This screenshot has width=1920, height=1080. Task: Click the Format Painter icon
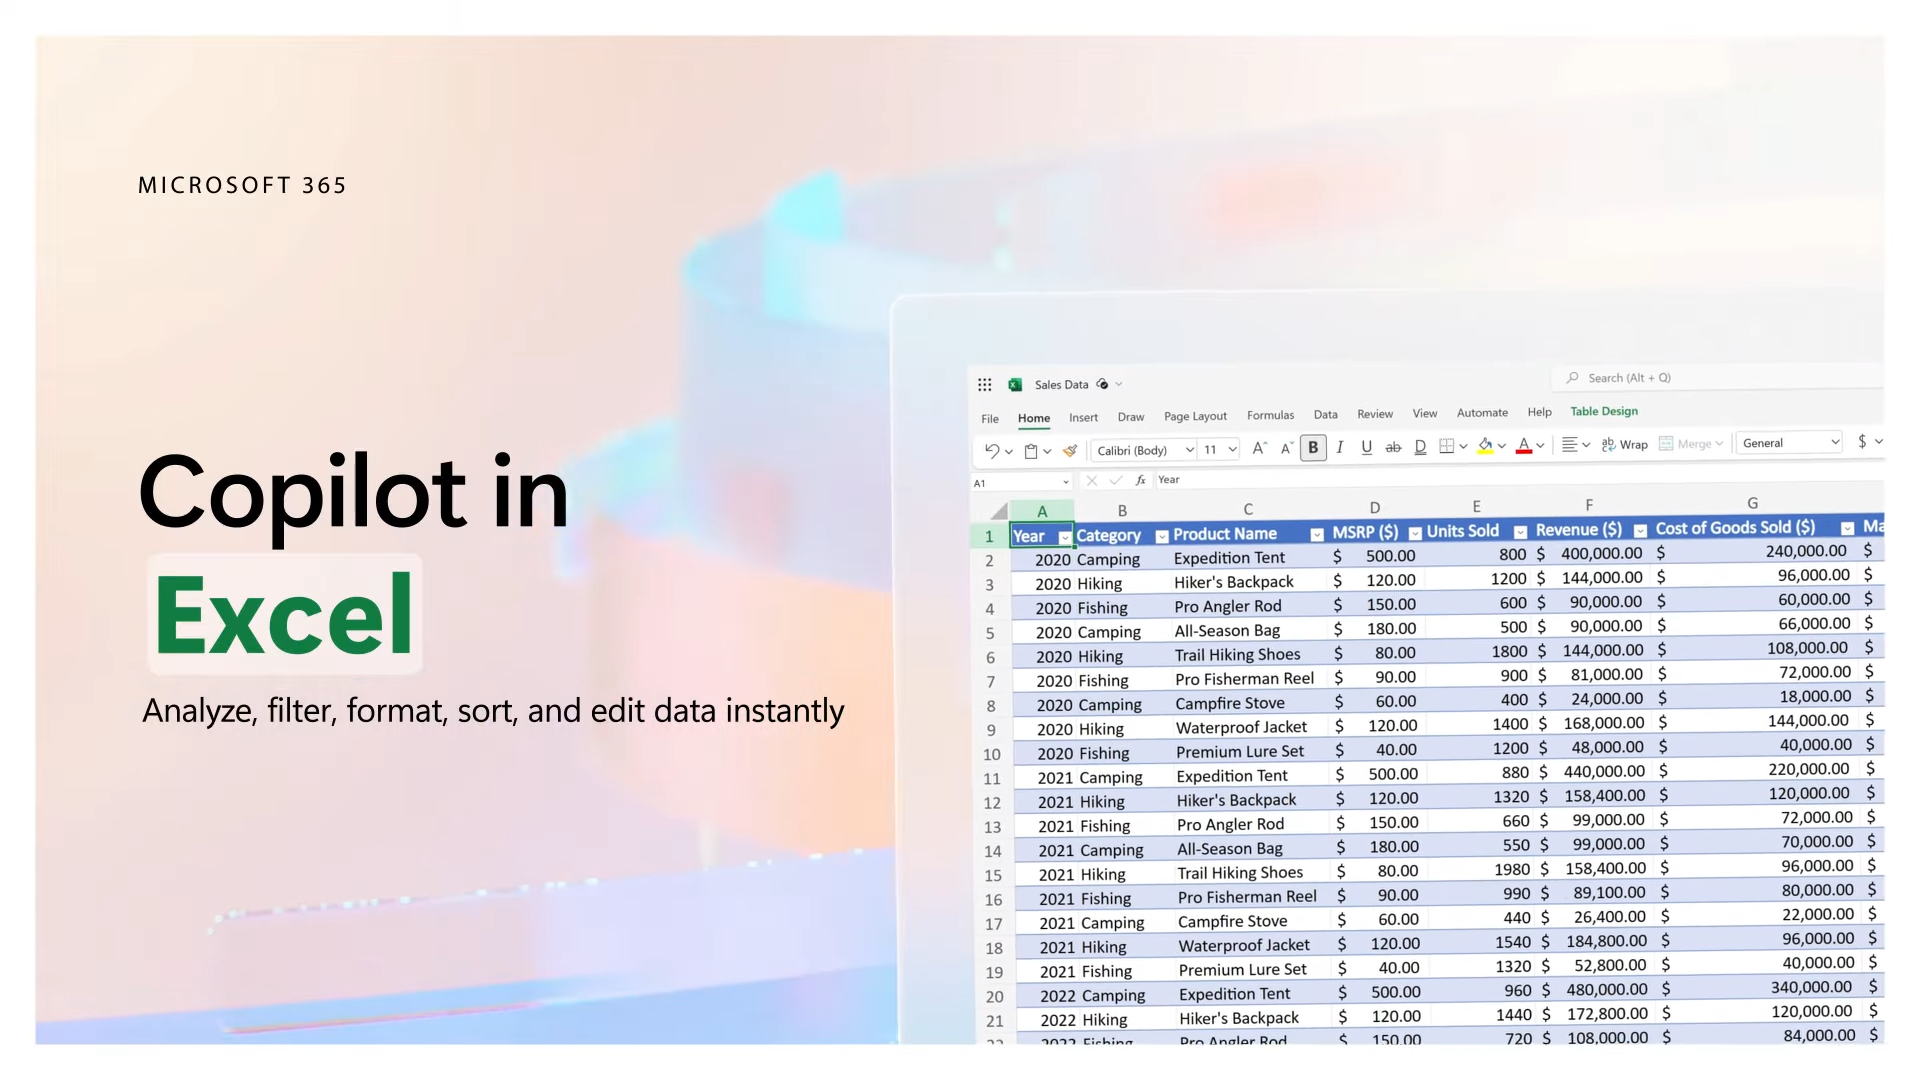click(1069, 450)
